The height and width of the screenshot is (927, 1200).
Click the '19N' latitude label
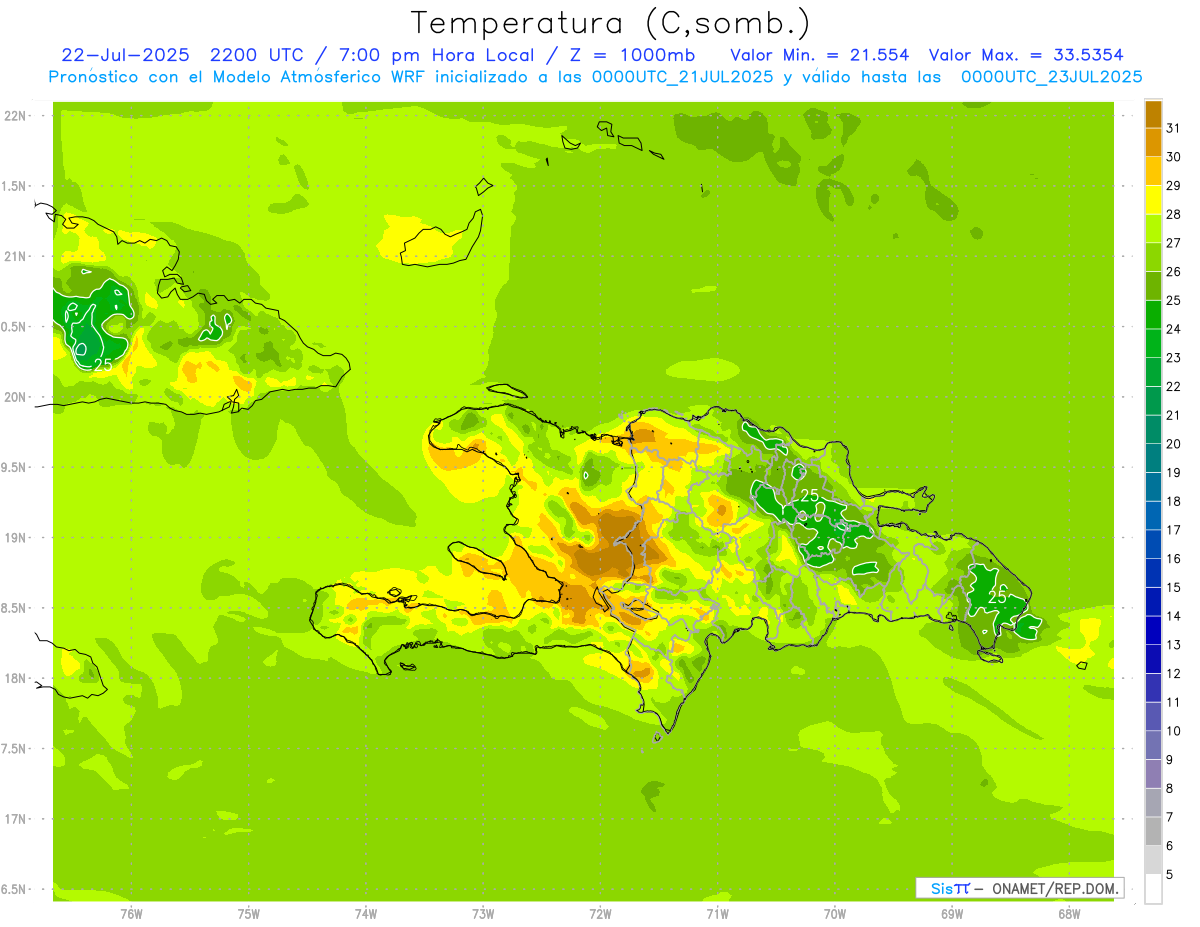point(15,538)
